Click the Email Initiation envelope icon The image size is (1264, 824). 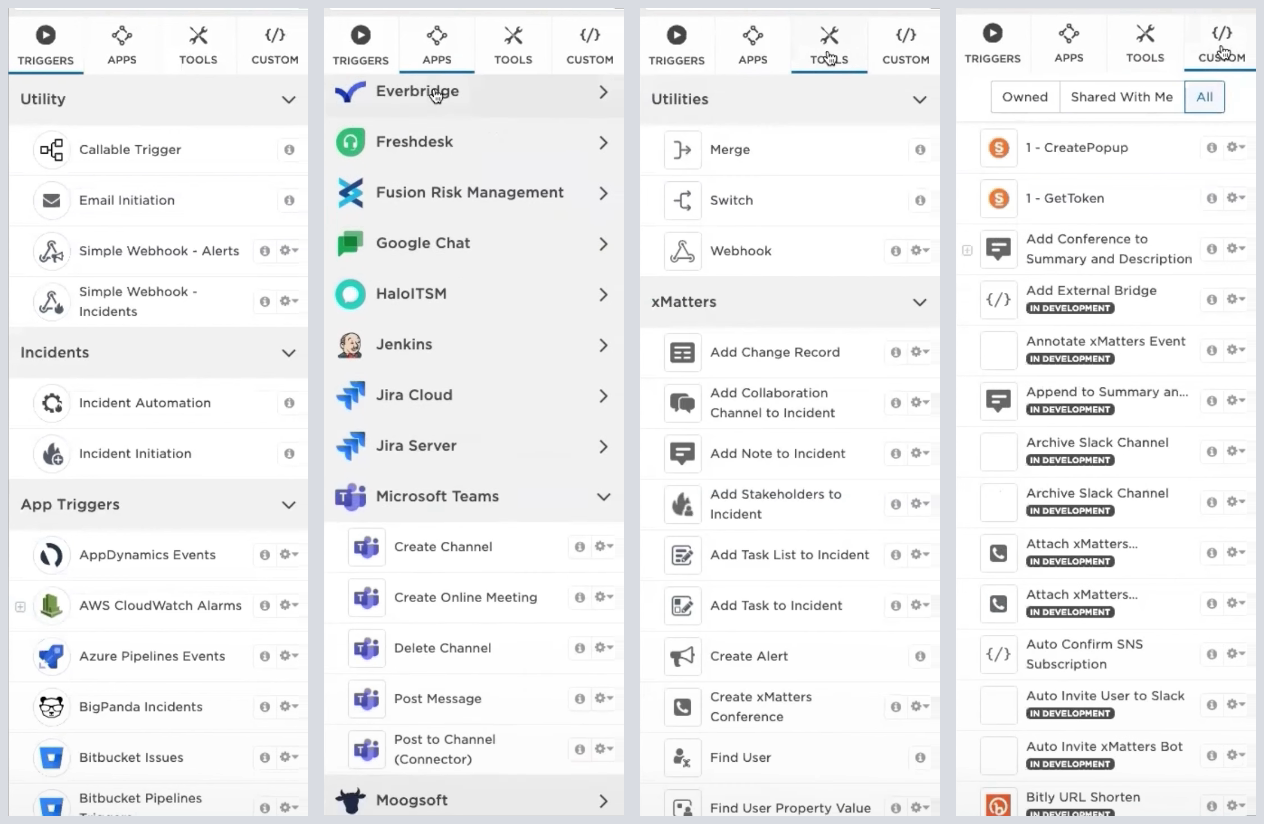point(51,200)
